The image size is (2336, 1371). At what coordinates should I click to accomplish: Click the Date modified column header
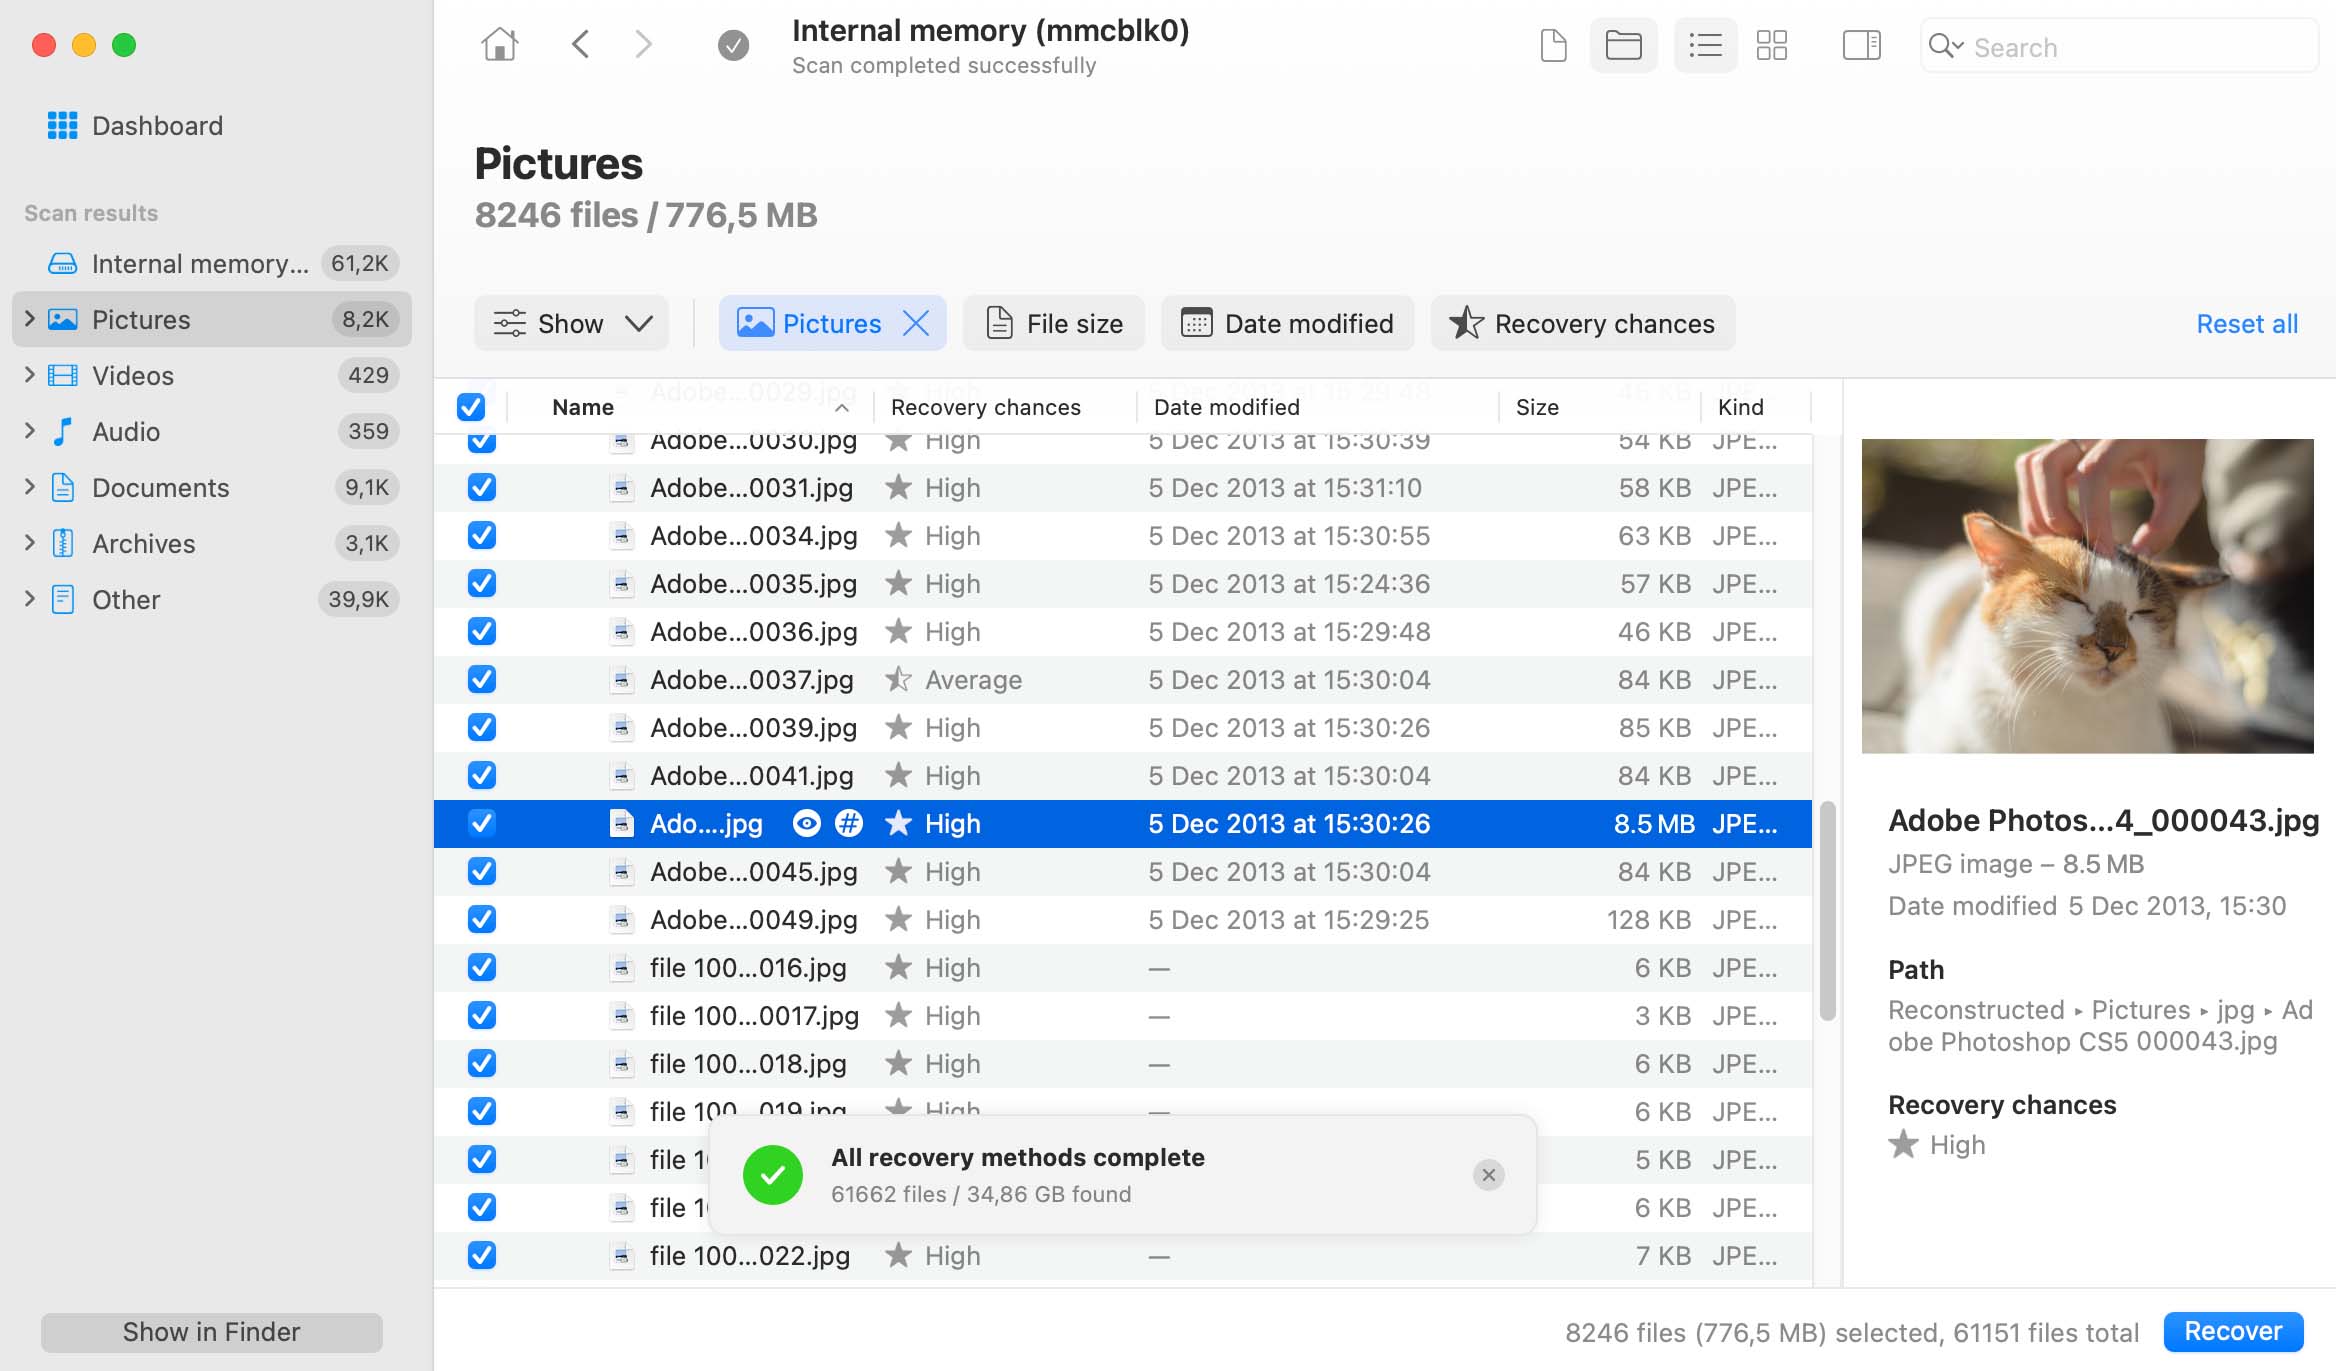tap(1225, 406)
